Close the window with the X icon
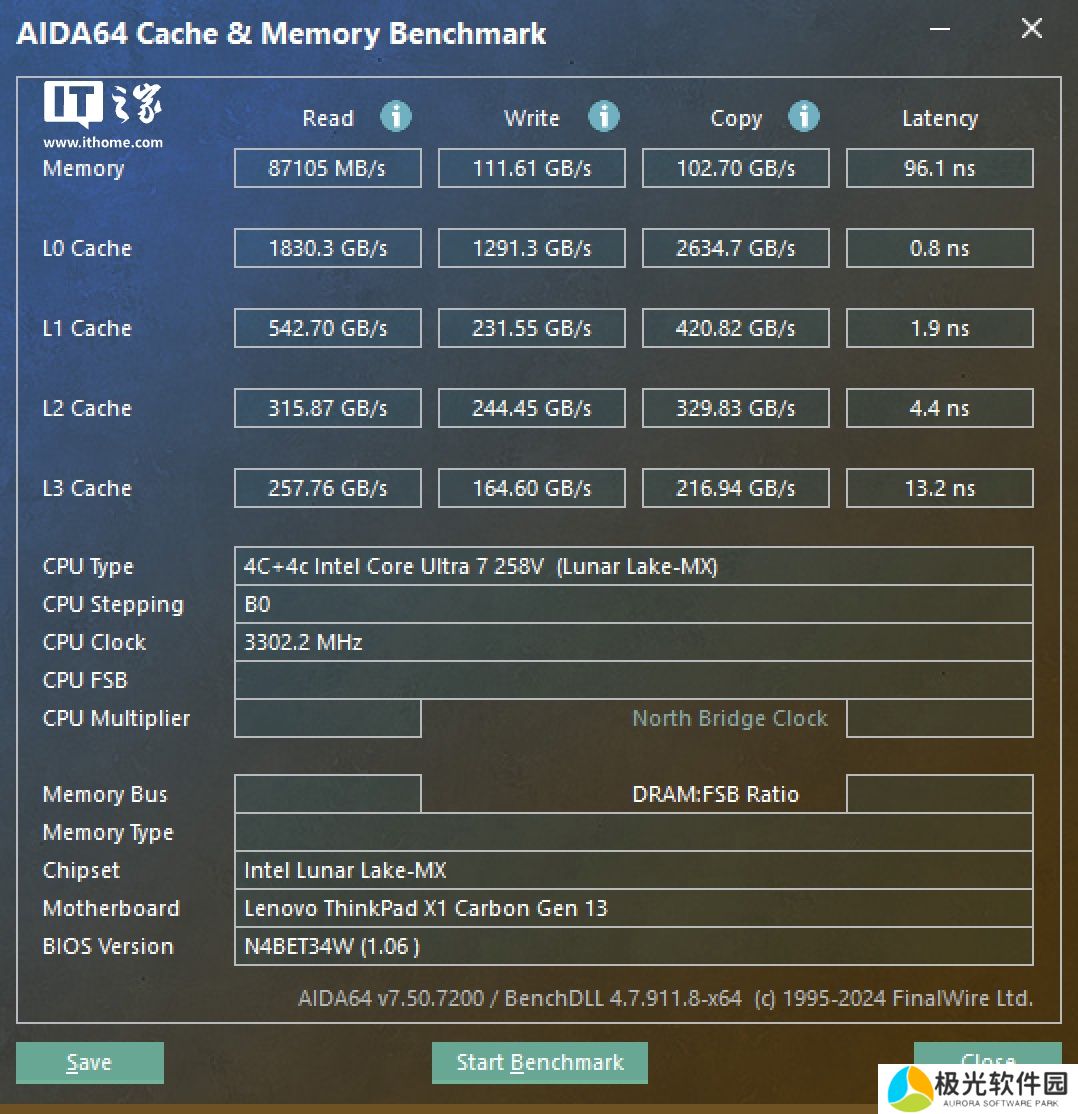Image resolution: width=1078 pixels, height=1114 pixels. (x=1031, y=28)
